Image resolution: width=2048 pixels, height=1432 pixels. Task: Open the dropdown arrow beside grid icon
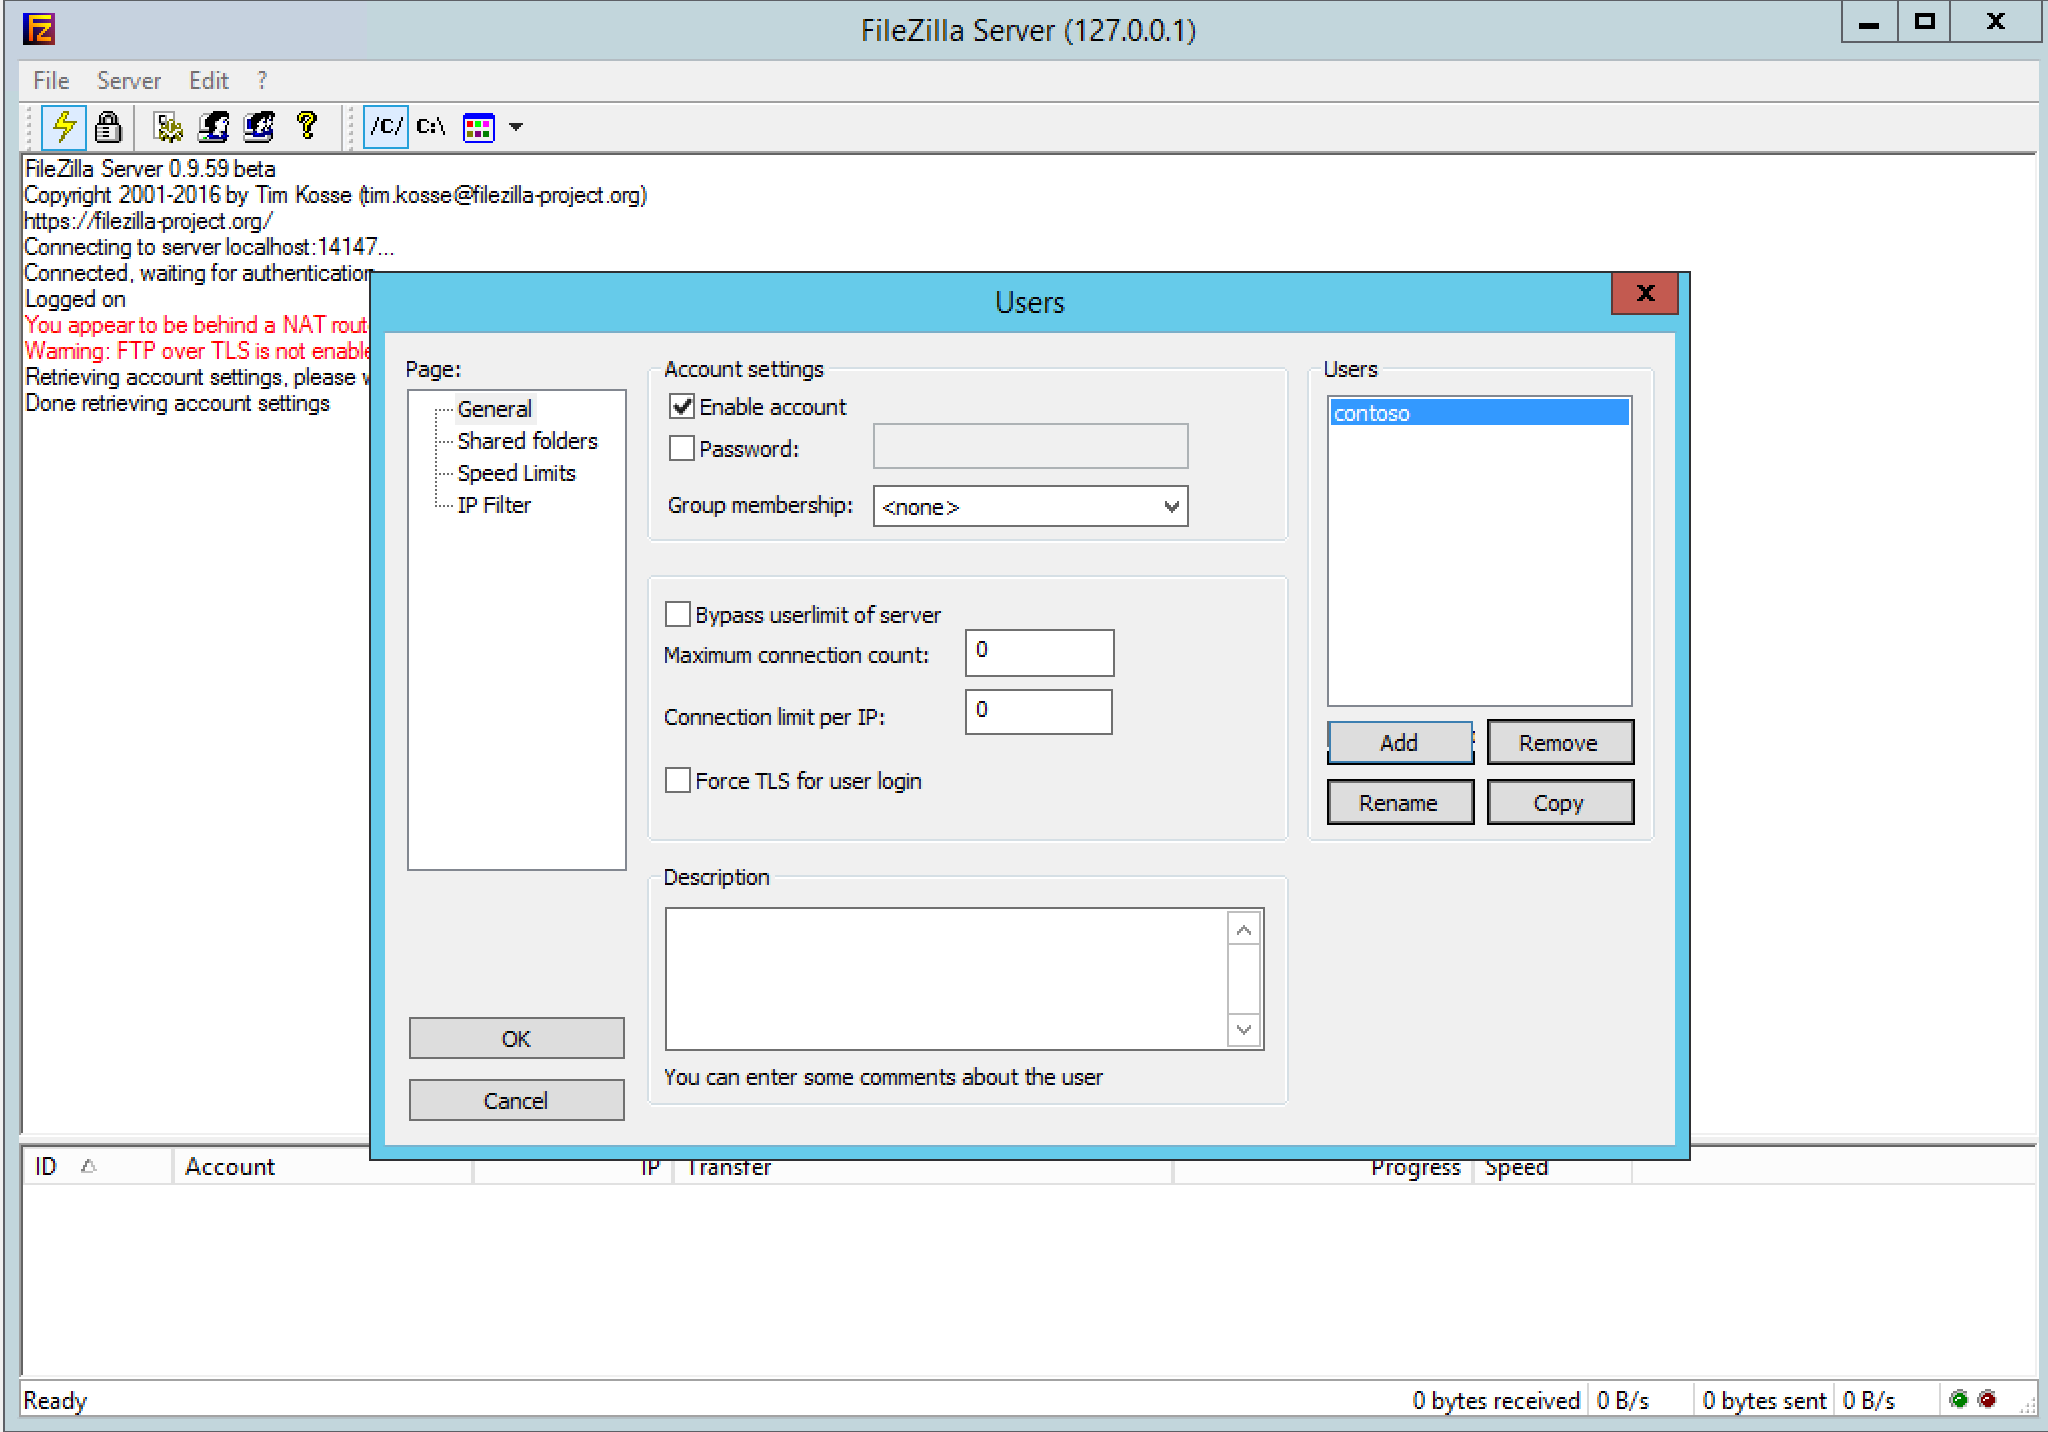[x=516, y=127]
